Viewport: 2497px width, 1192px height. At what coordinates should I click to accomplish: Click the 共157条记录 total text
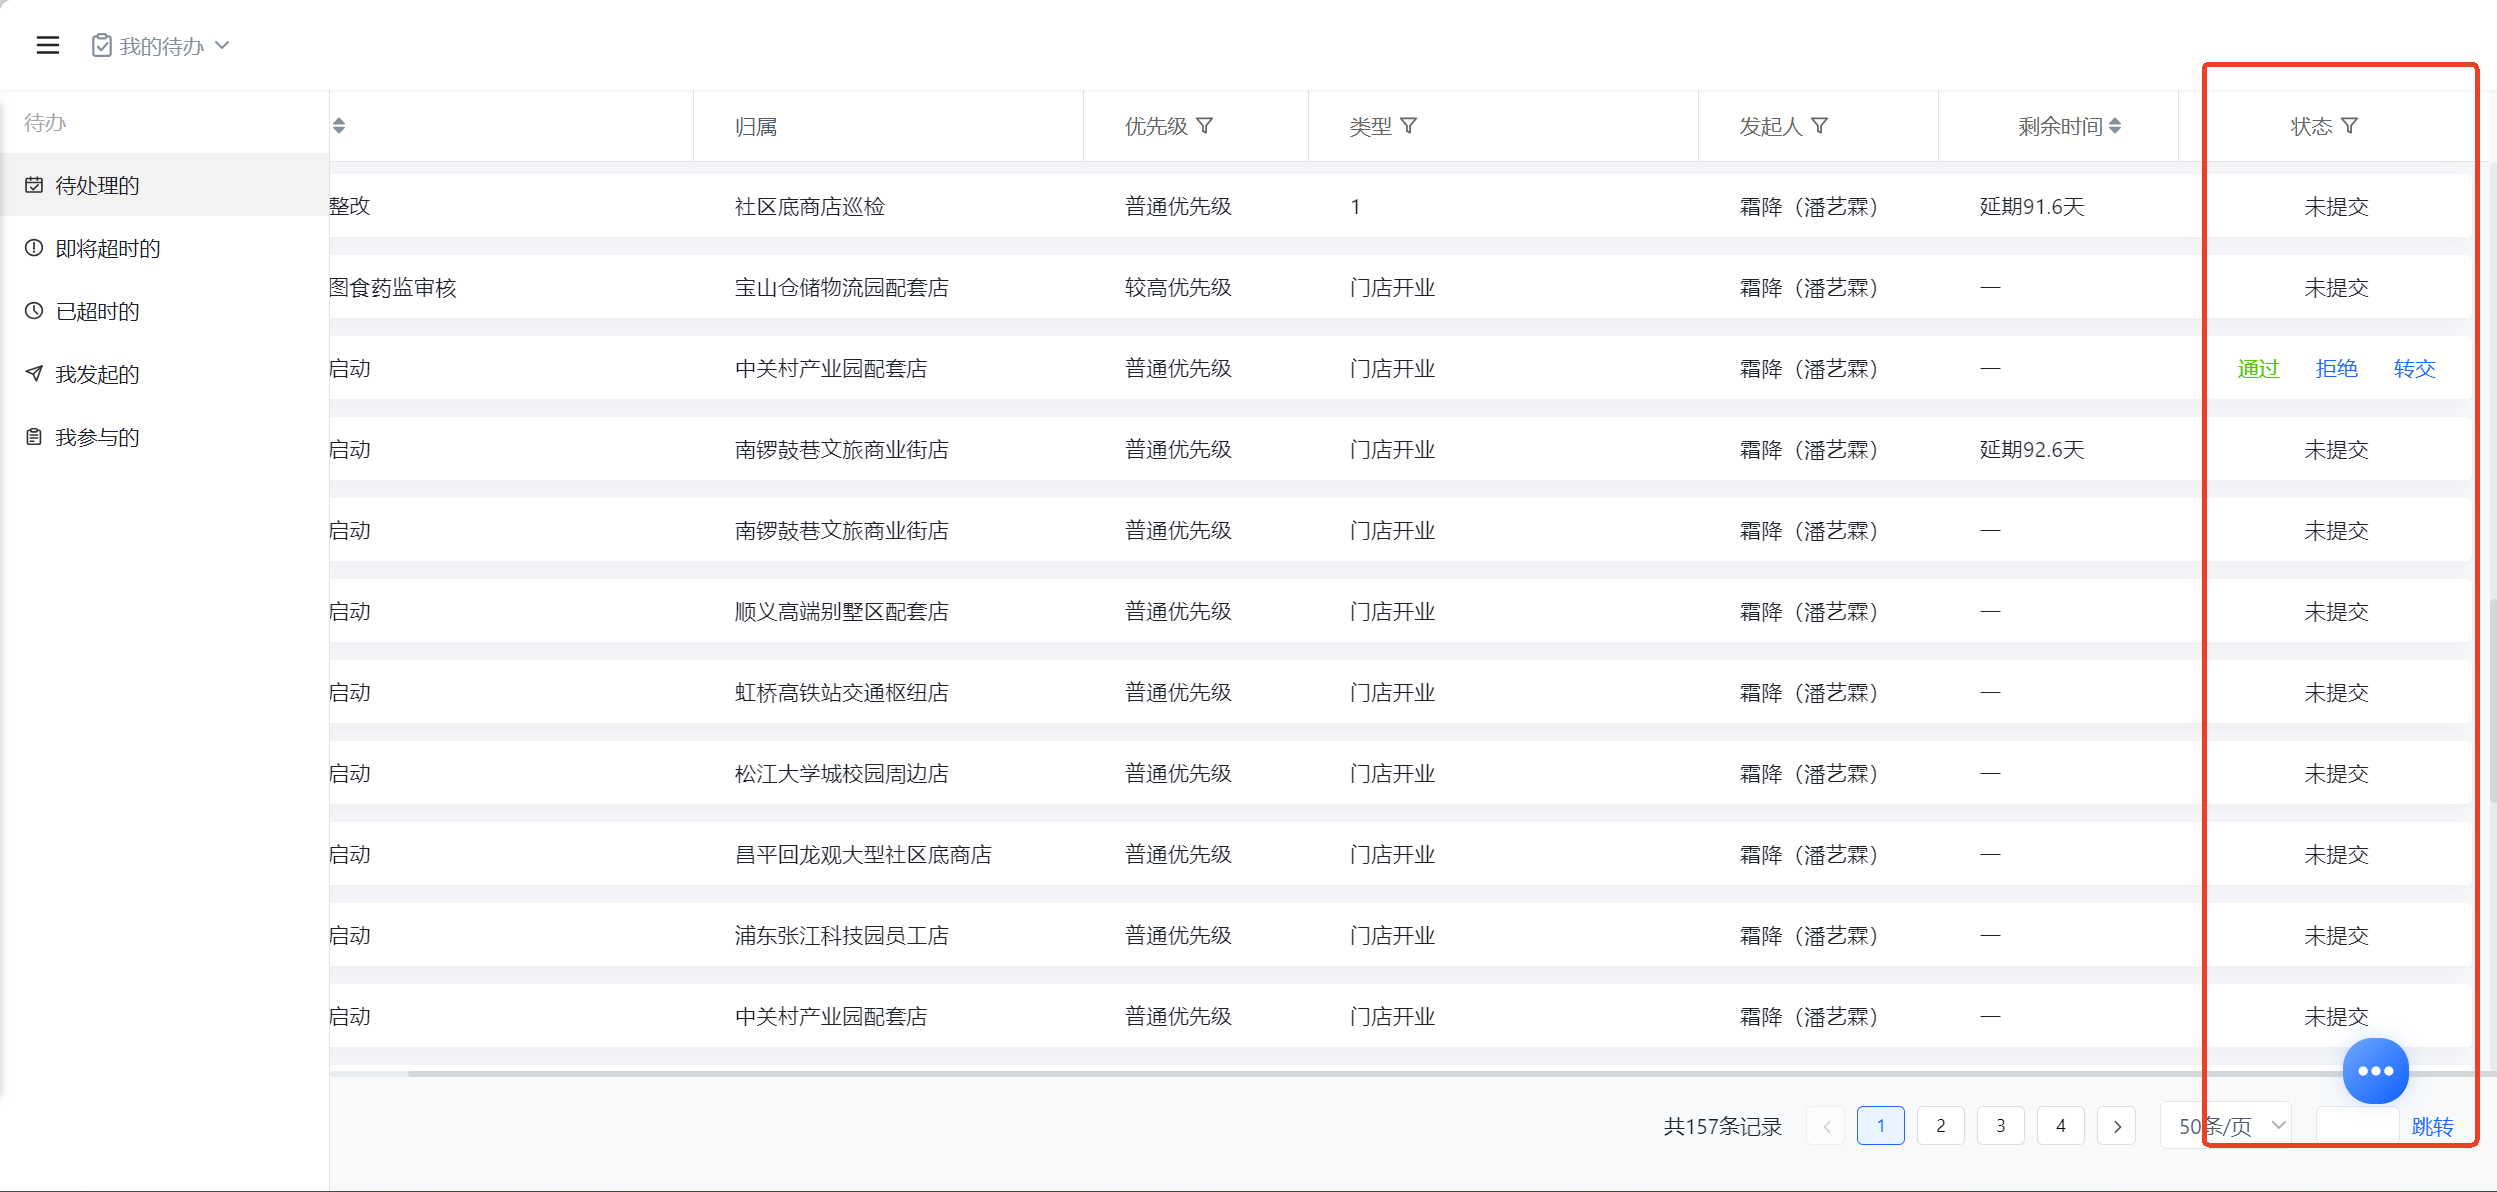click(1723, 1127)
